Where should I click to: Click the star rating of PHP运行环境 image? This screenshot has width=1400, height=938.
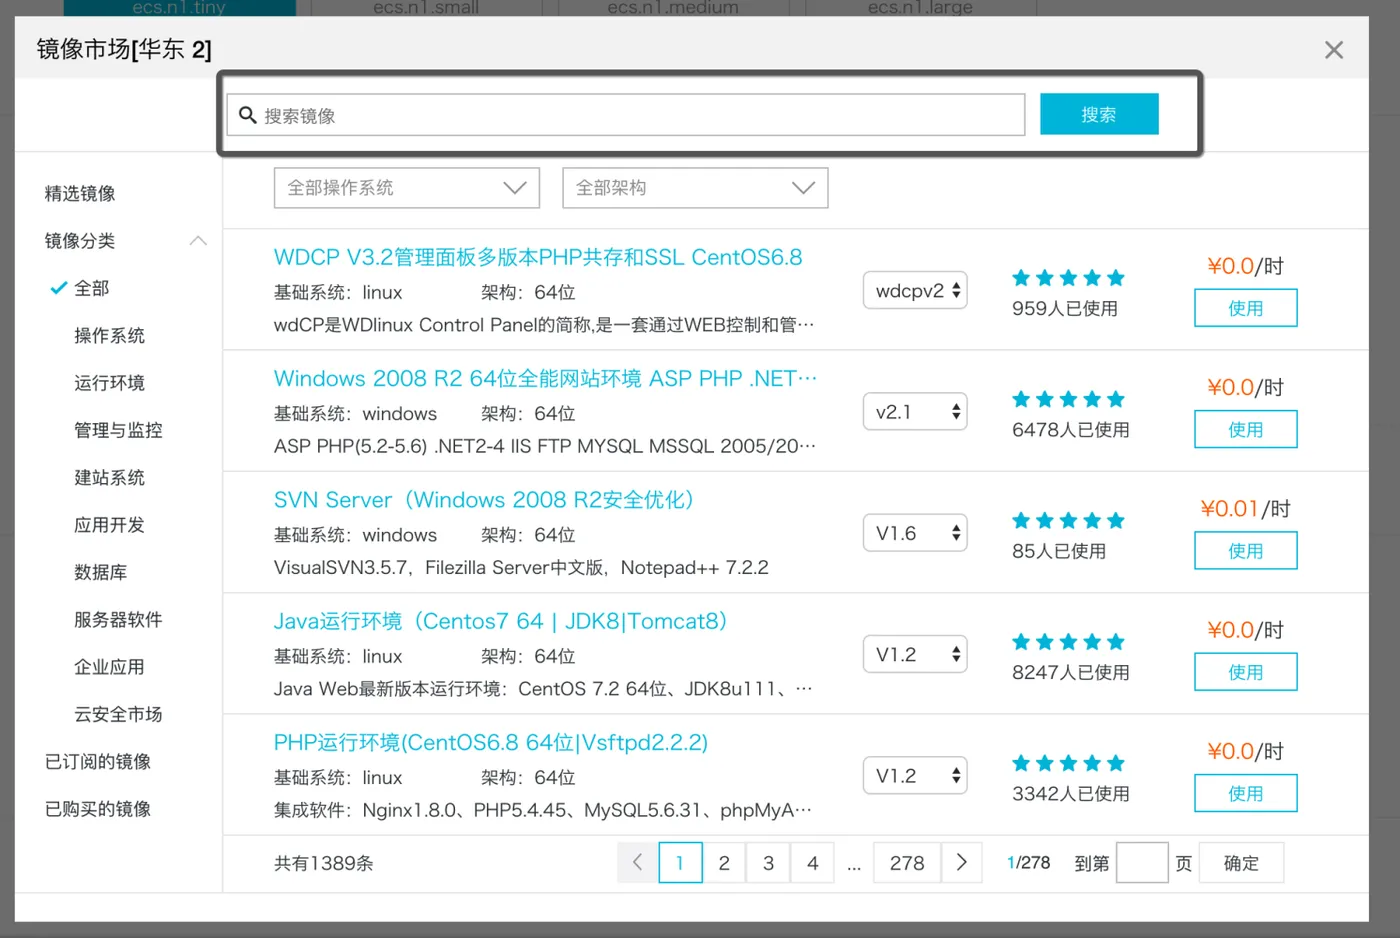point(1068,763)
